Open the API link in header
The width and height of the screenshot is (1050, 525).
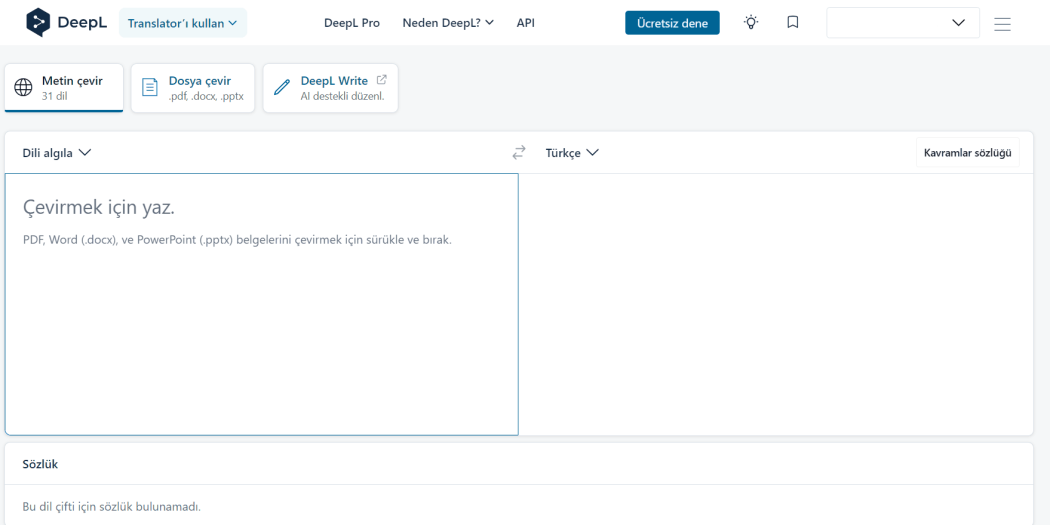(x=526, y=23)
